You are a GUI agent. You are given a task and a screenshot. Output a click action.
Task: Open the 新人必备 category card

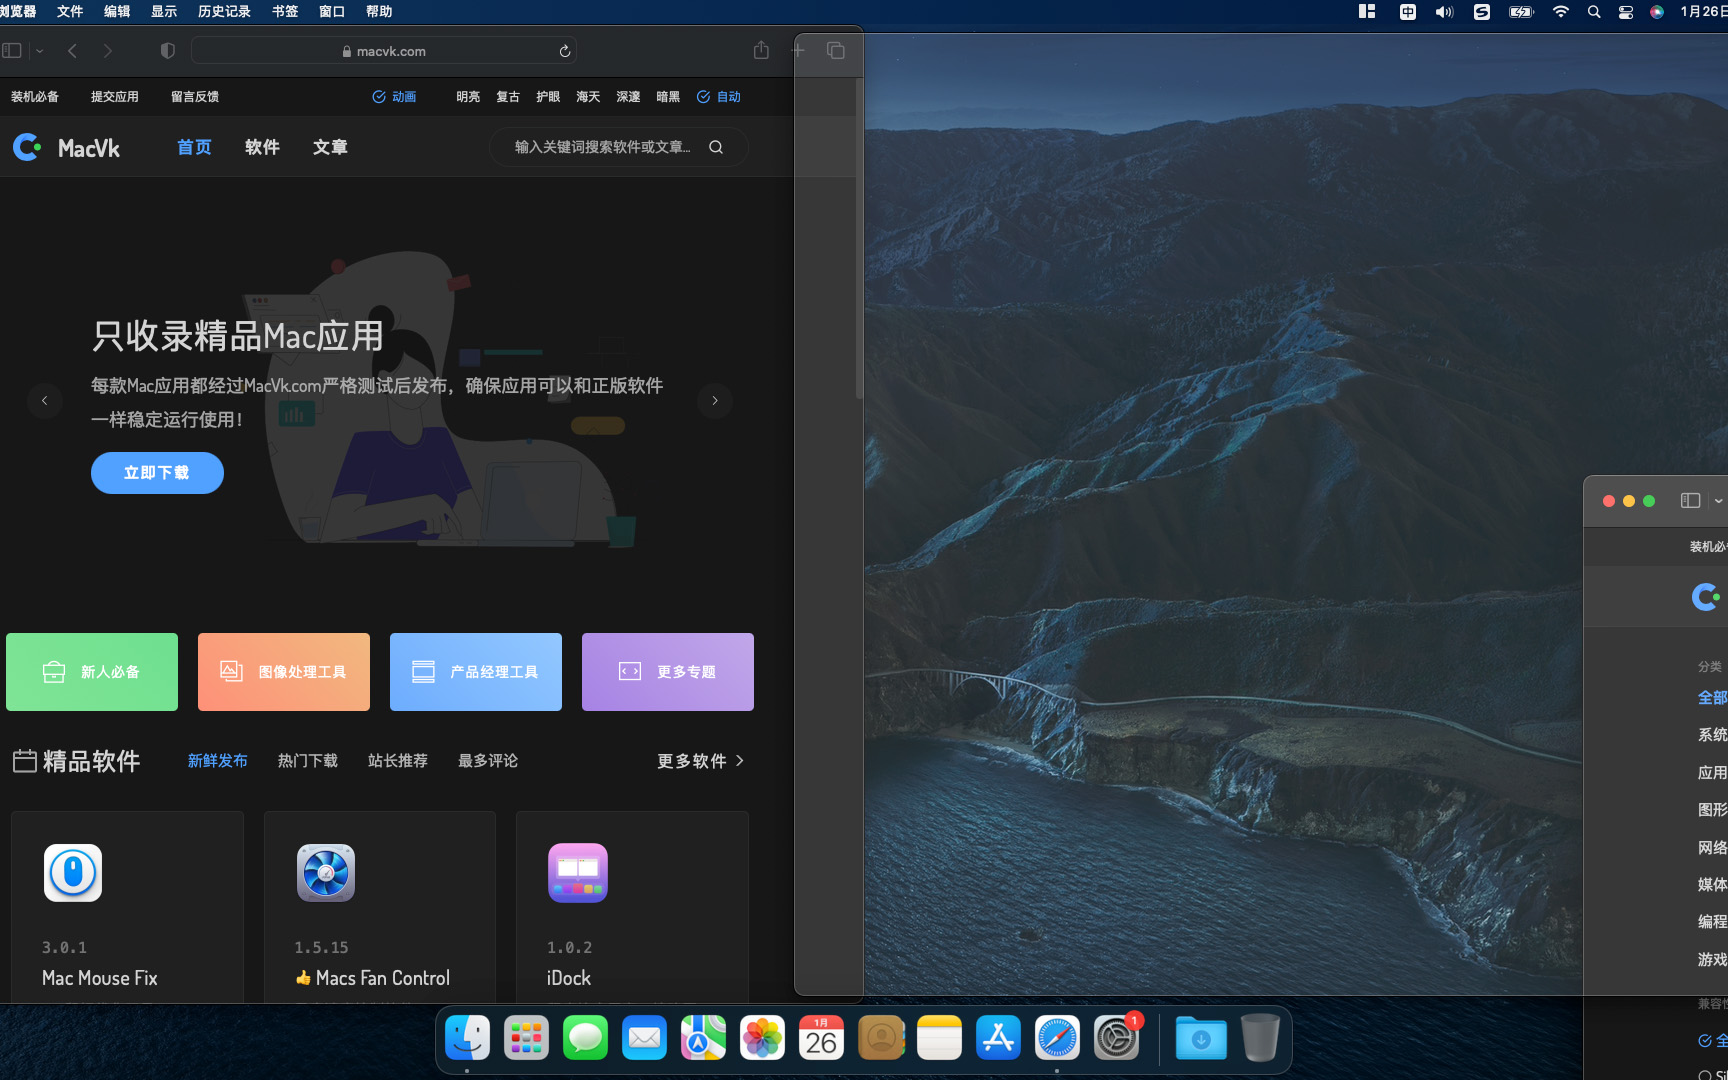[91, 671]
